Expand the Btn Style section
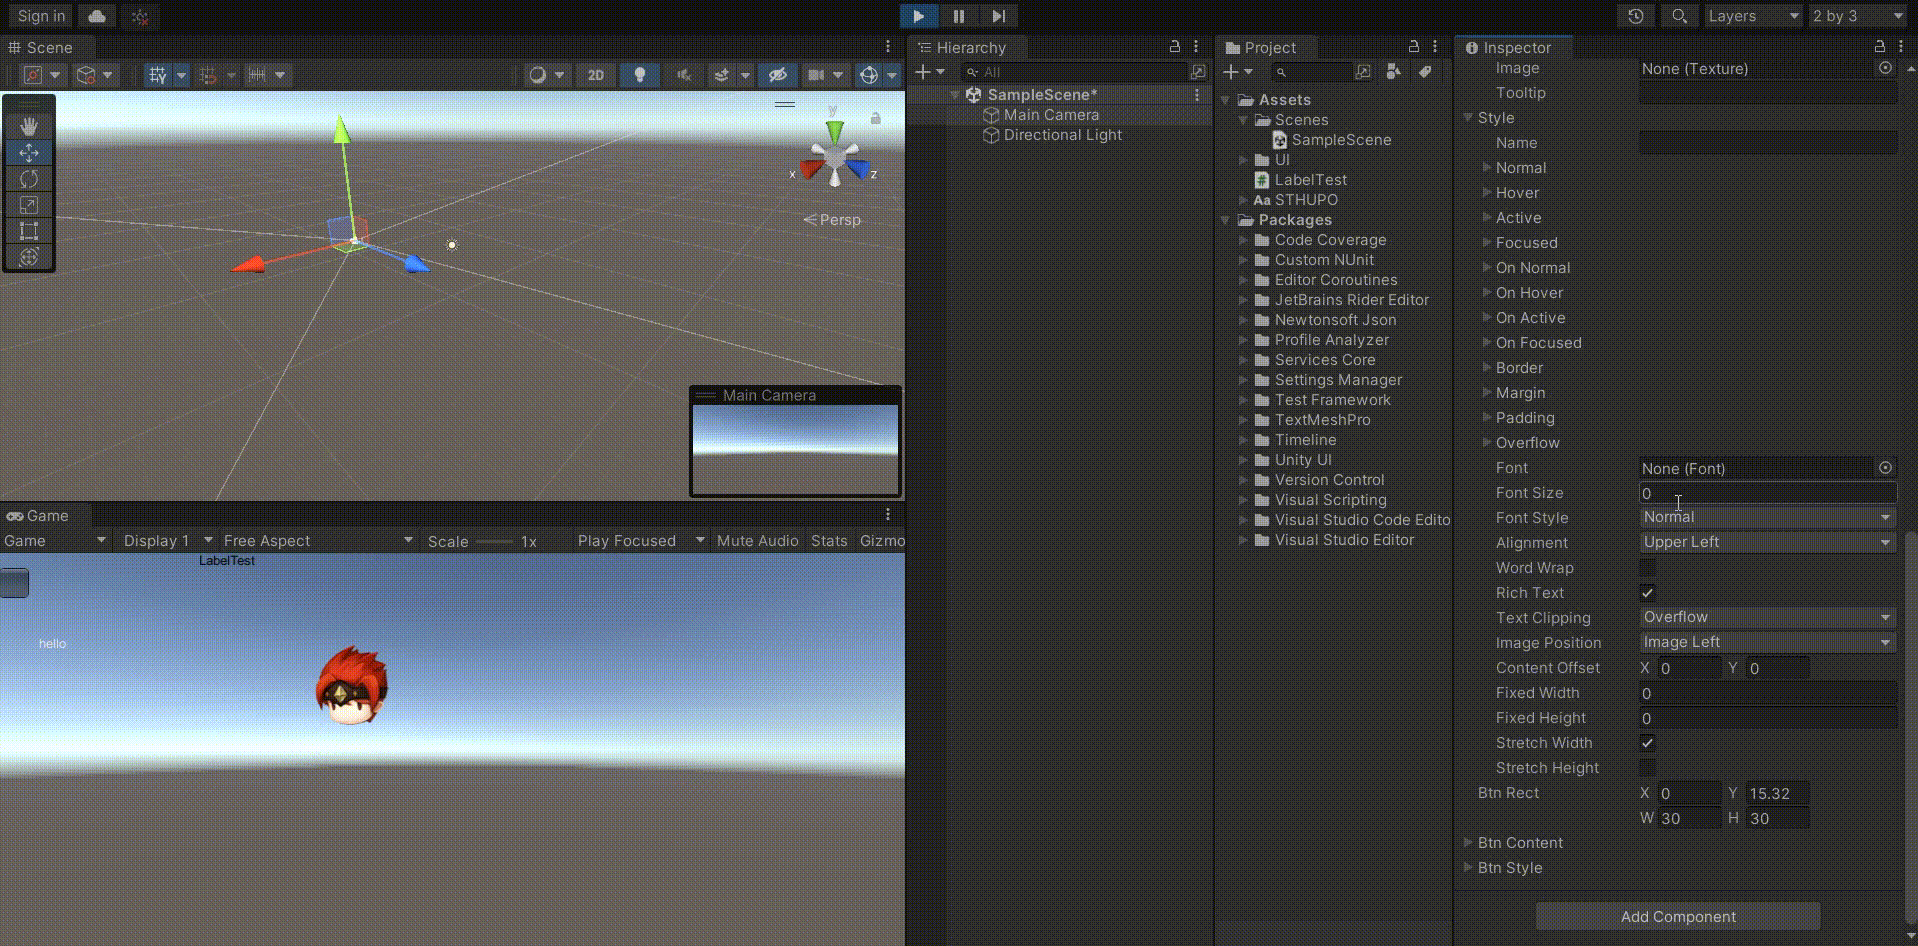 click(1468, 868)
